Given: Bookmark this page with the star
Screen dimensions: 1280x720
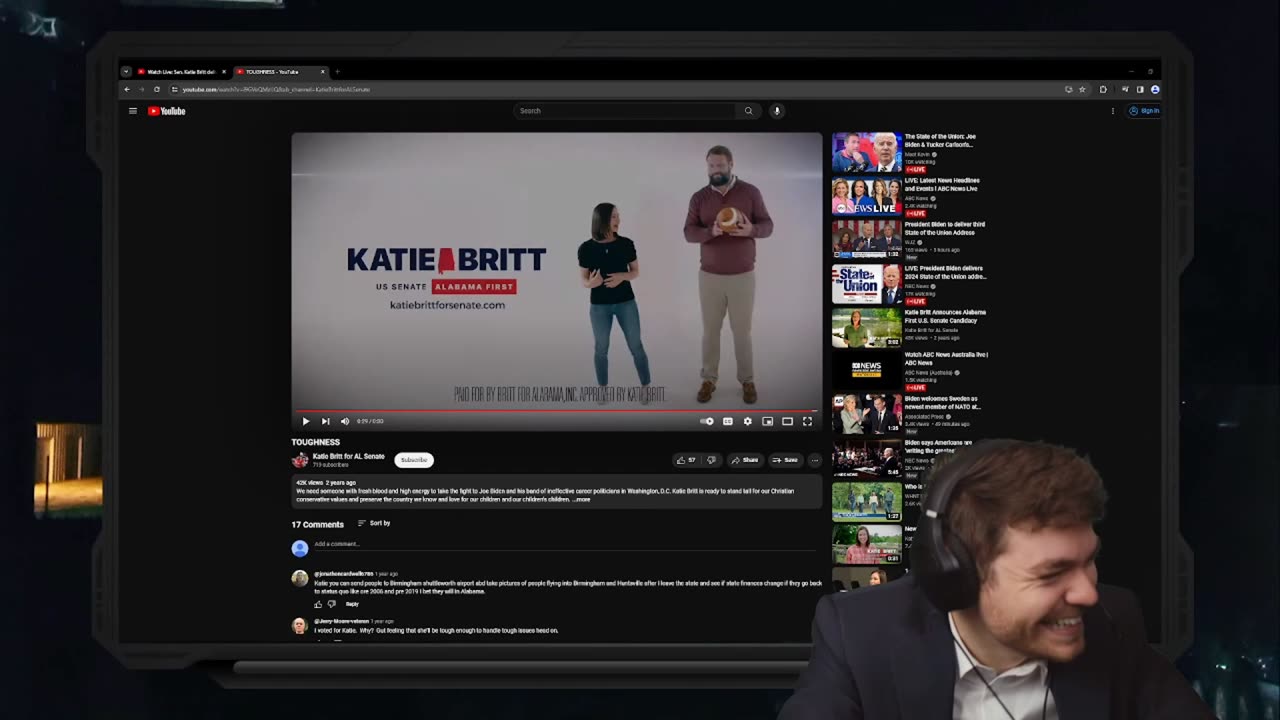Looking at the screenshot, I should (x=1082, y=89).
